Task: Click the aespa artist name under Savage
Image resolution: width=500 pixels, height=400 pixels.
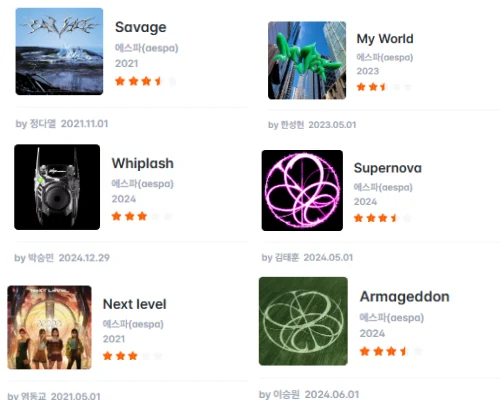Action: coord(147,48)
